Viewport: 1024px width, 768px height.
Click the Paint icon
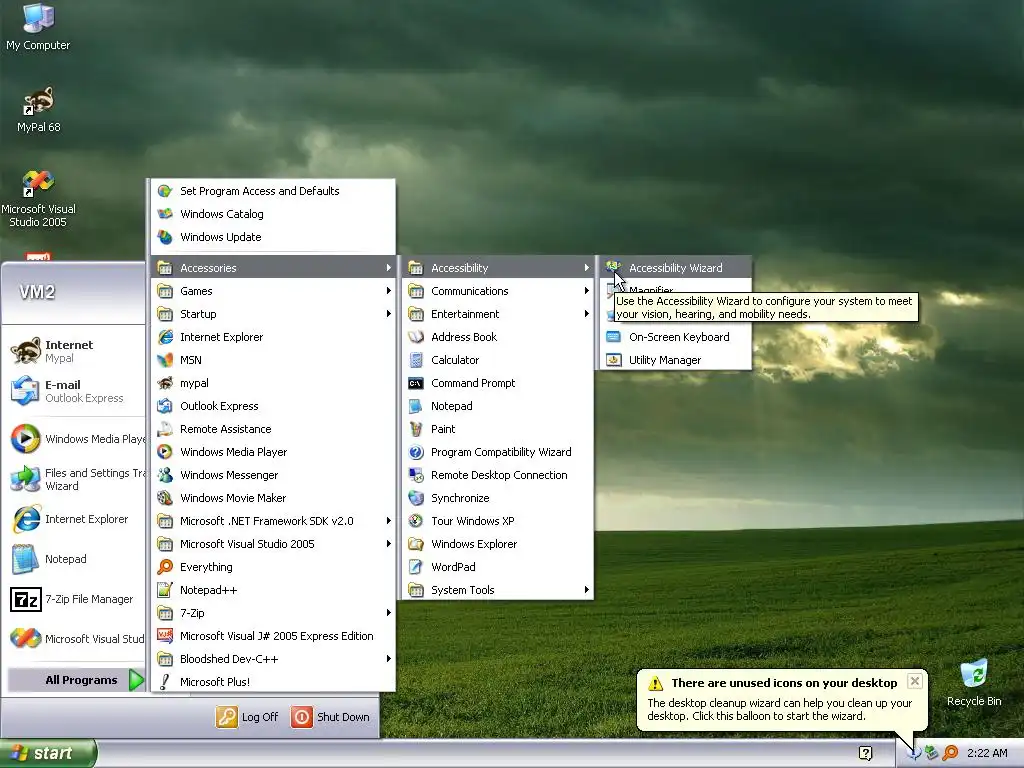(416, 429)
